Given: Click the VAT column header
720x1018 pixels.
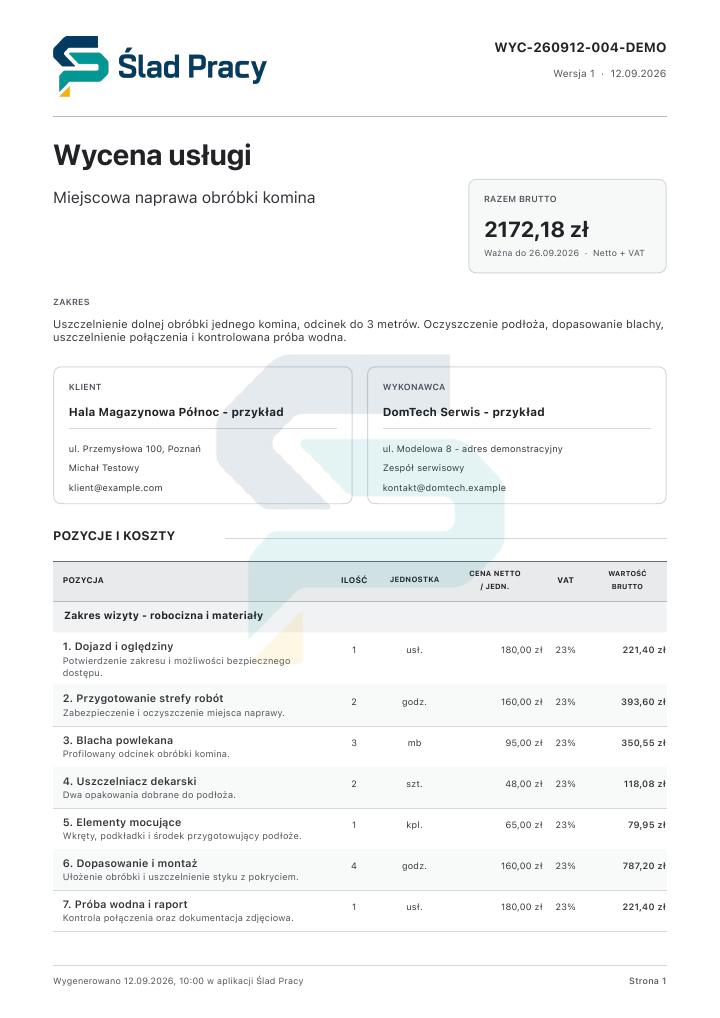Looking at the screenshot, I should [x=565, y=580].
